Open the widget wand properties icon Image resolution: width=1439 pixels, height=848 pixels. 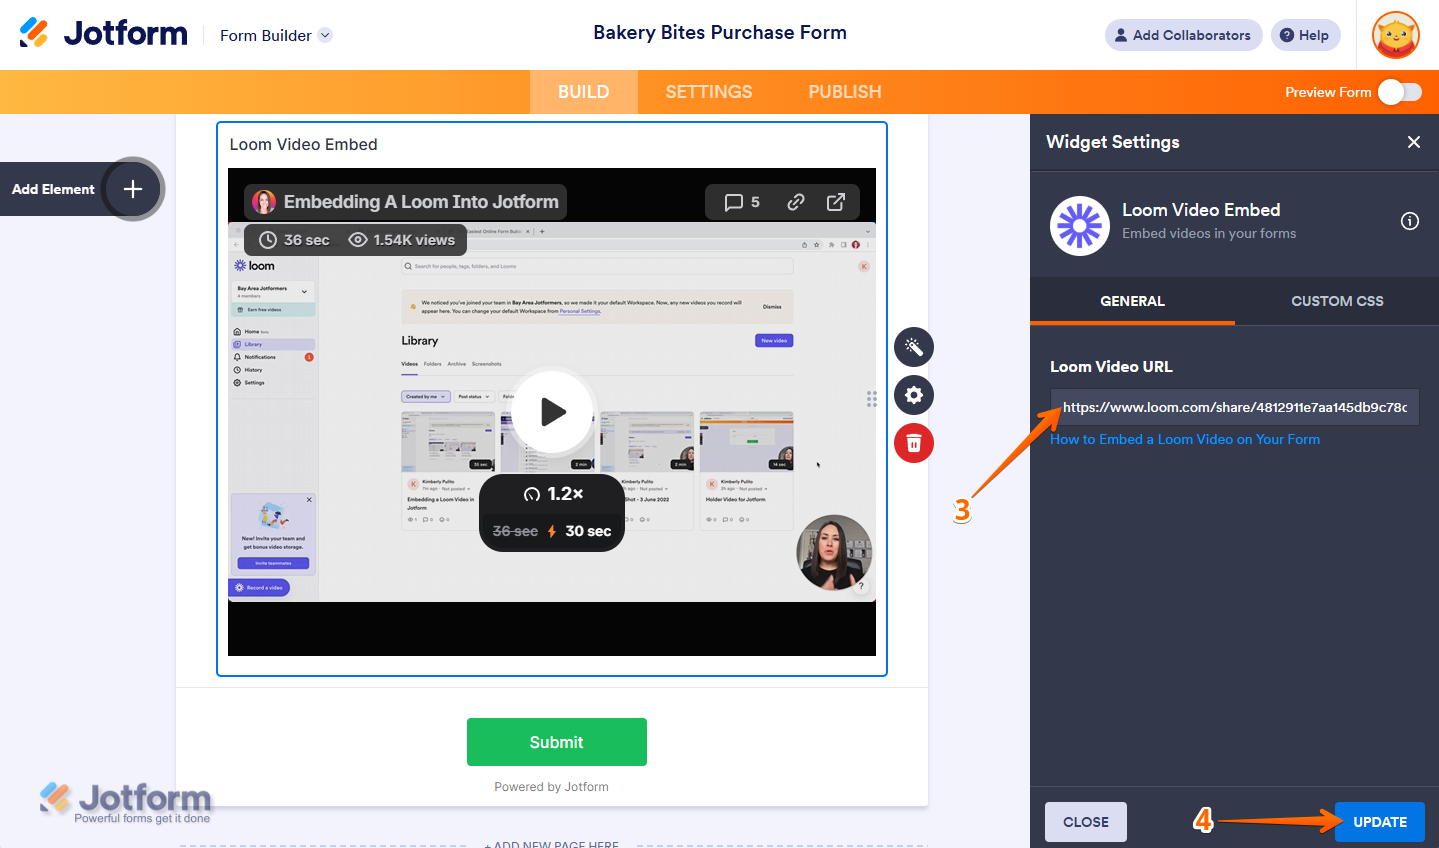pyautogui.click(x=914, y=347)
